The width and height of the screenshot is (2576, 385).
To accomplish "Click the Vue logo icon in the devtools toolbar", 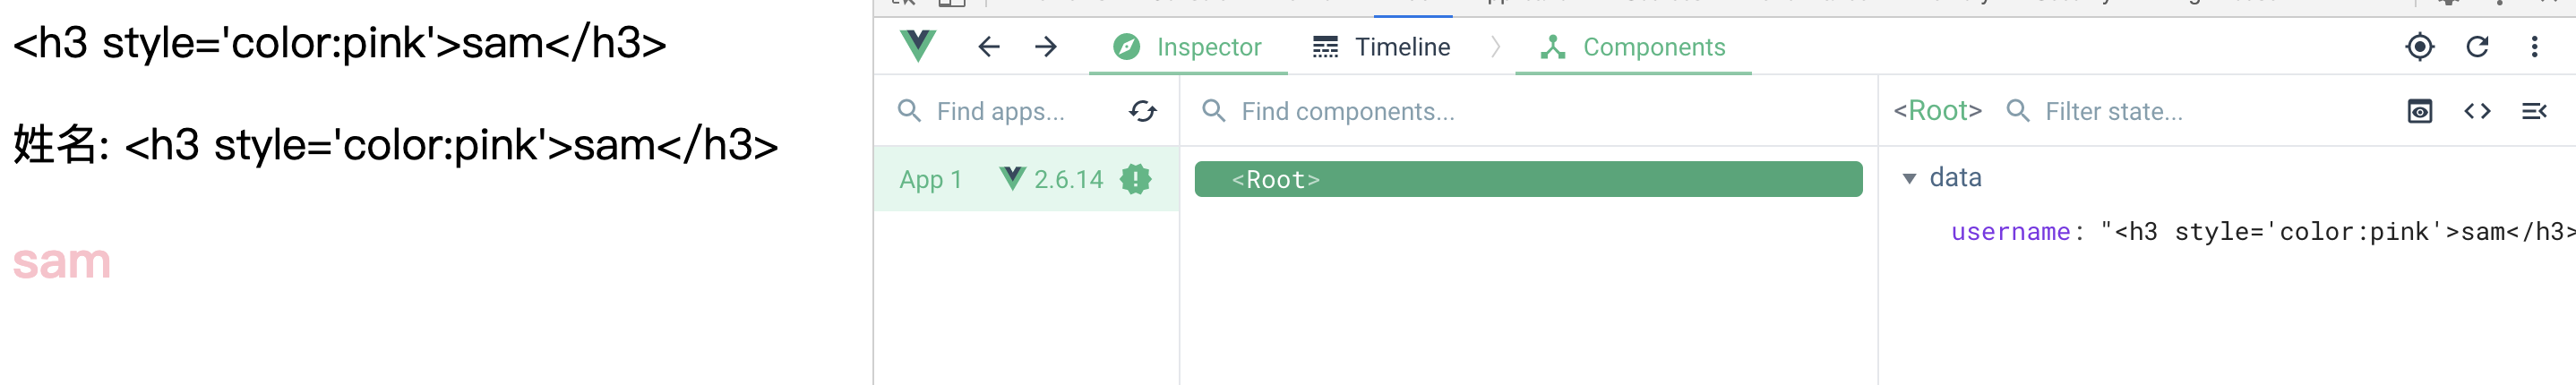I will (918, 46).
